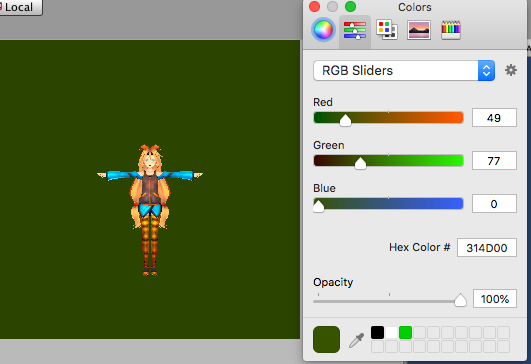
Task: Open the RGB Sliders mode dropdown
Action: pos(404,71)
